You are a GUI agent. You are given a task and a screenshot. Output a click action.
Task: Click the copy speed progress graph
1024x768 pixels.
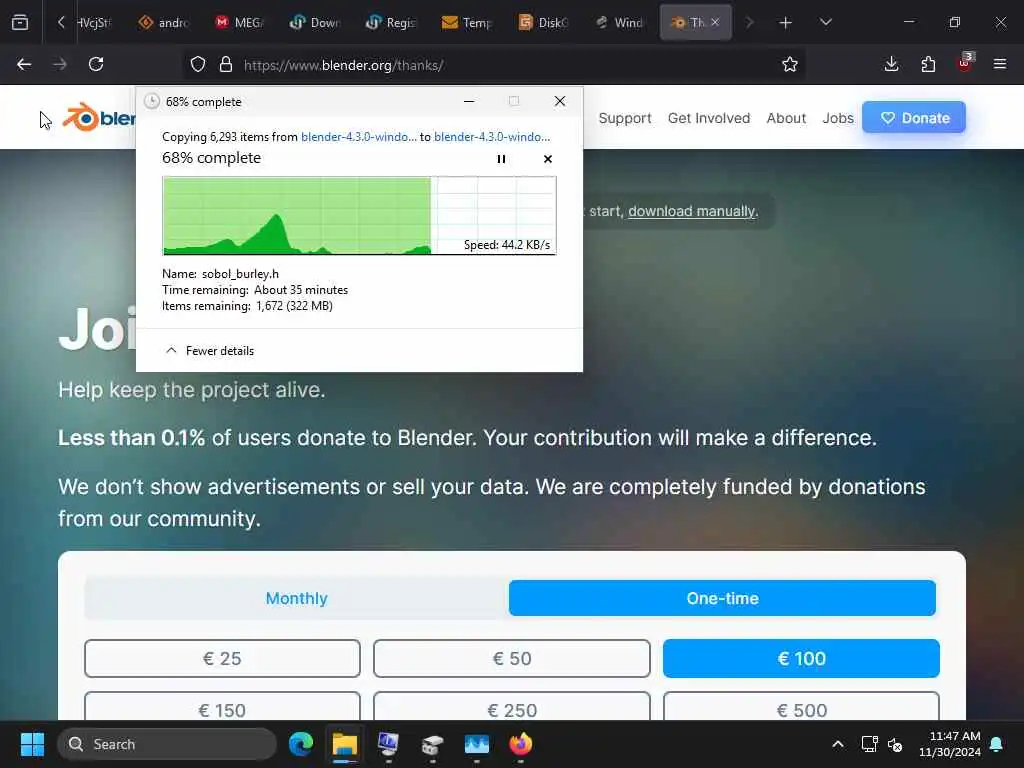359,215
